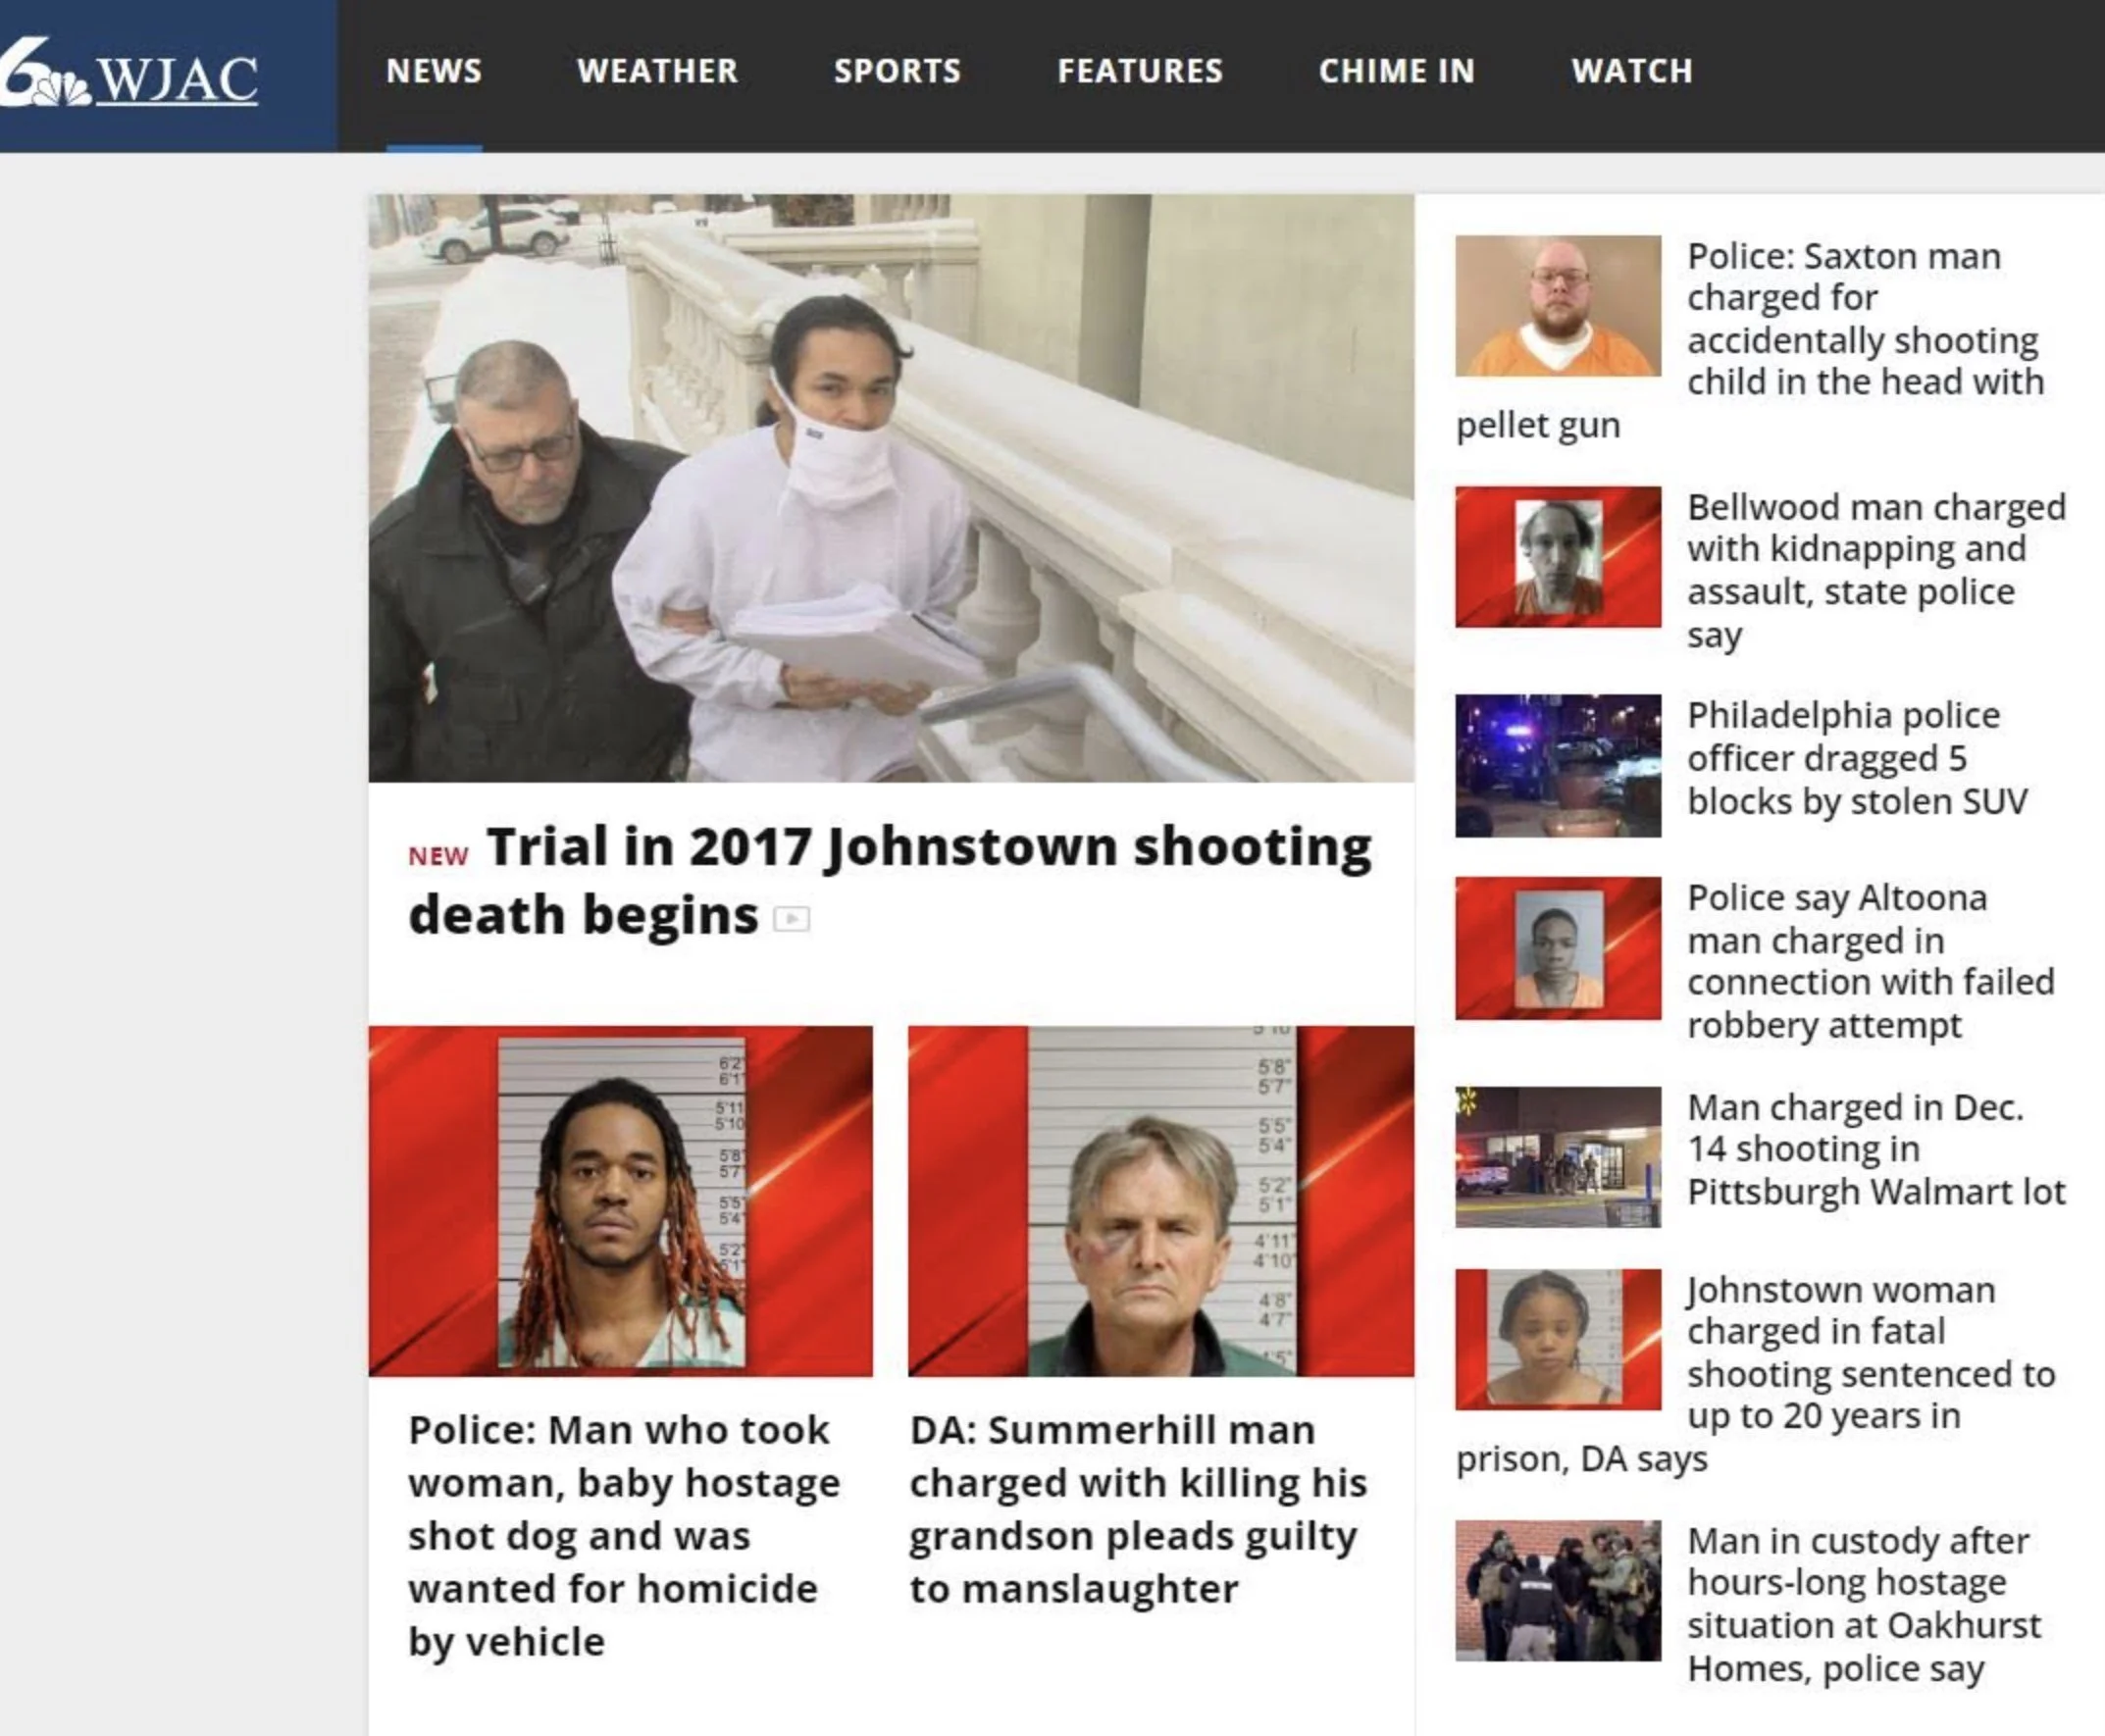Go to the Sports section
Viewport: 2105px width, 1736px height.
tap(897, 71)
